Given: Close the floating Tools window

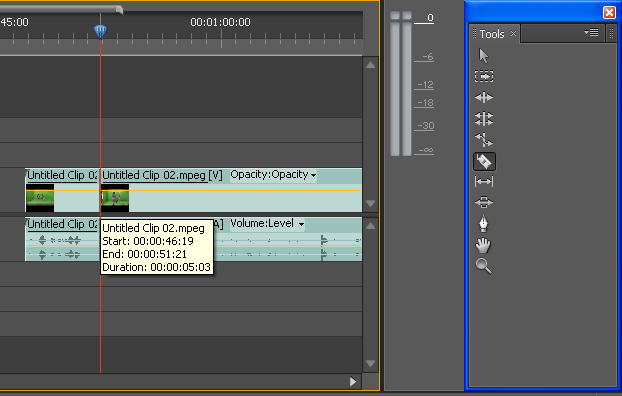Looking at the screenshot, I should point(609,12).
